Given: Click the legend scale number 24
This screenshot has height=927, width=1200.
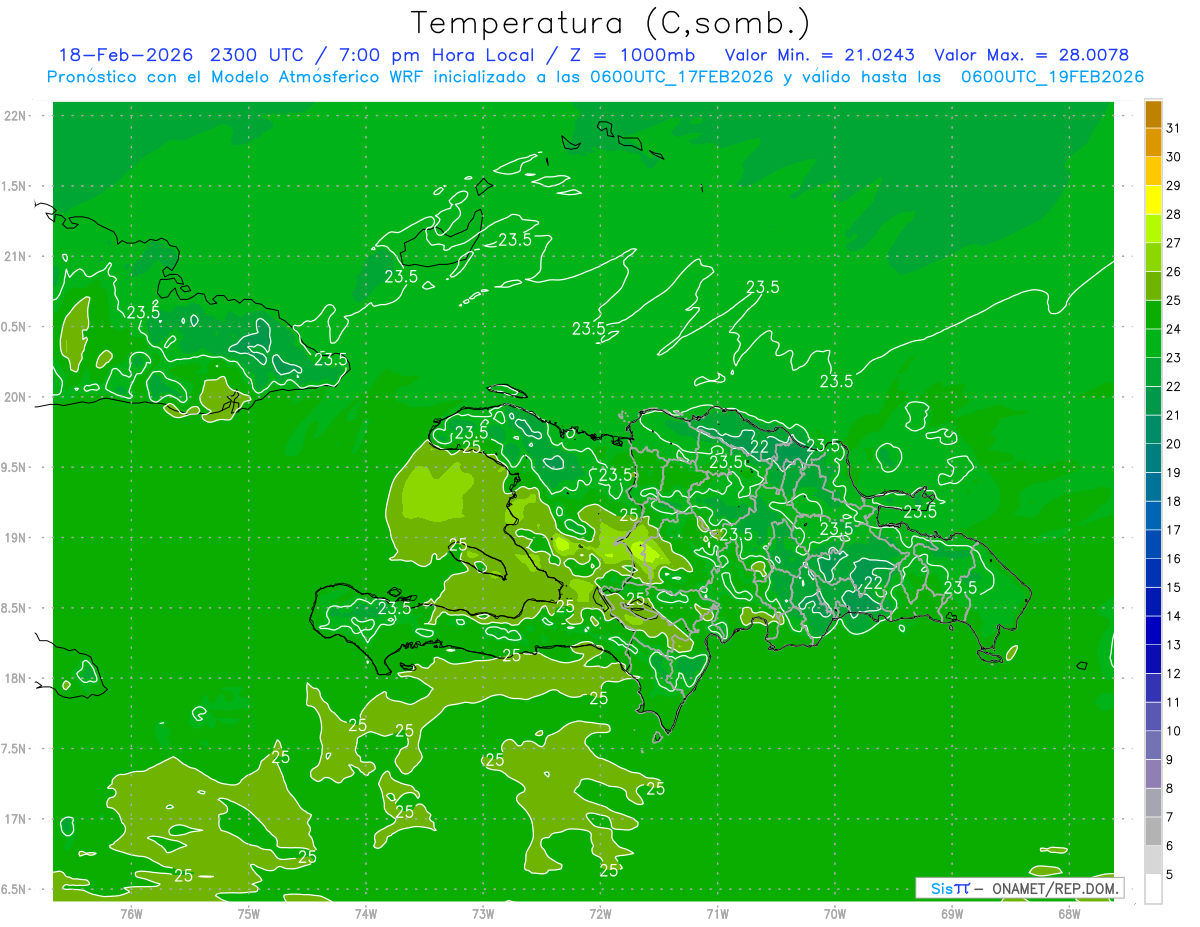Looking at the screenshot, I should [x=1174, y=329].
